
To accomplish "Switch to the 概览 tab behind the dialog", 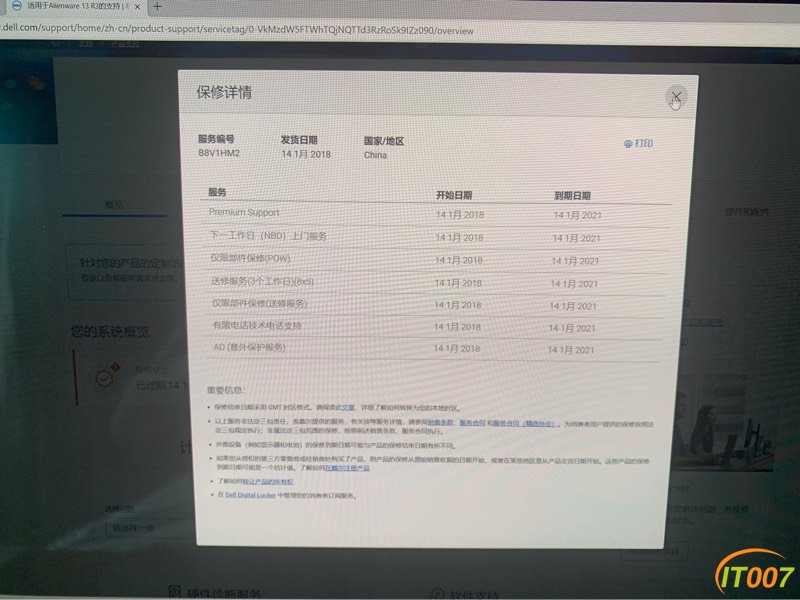I will point(114,205).
